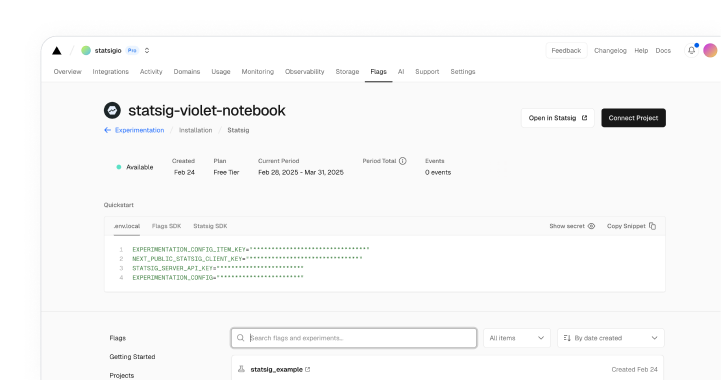Viewport: 721px width, 380px height.
Task: Open the user profile avatar
Action: click(x=710, y=51)
